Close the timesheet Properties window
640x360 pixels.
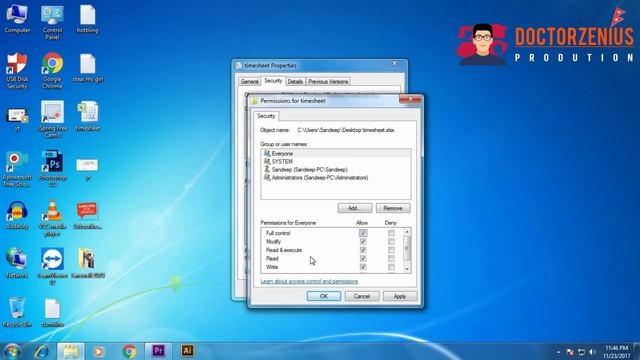coord(395,64)
